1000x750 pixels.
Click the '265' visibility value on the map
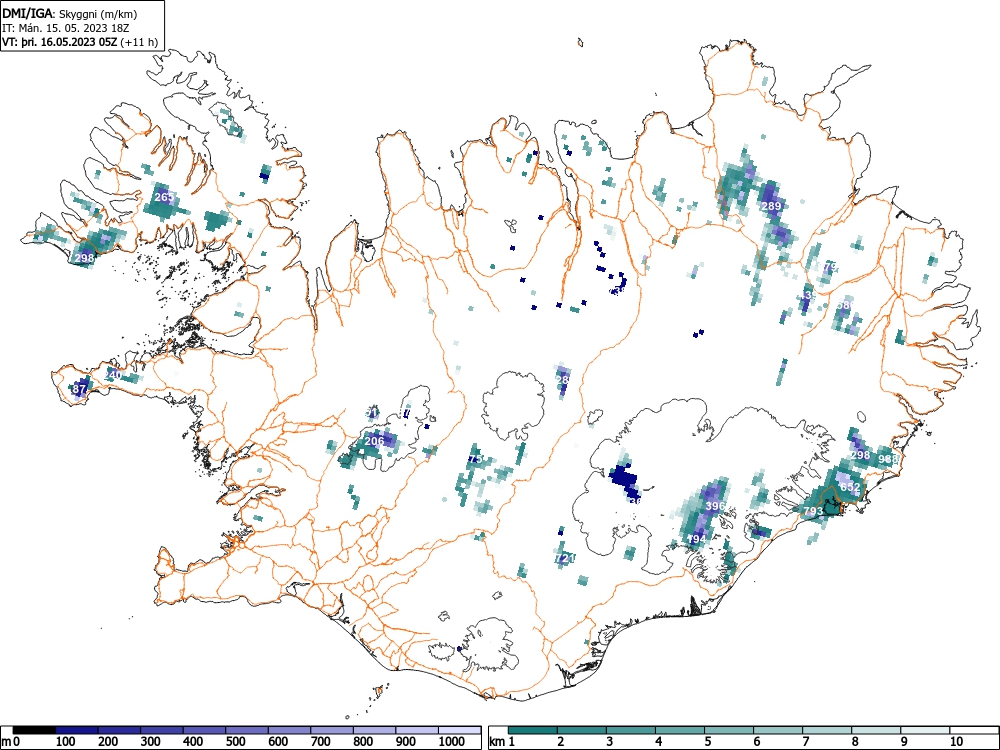tap(164, 197)
